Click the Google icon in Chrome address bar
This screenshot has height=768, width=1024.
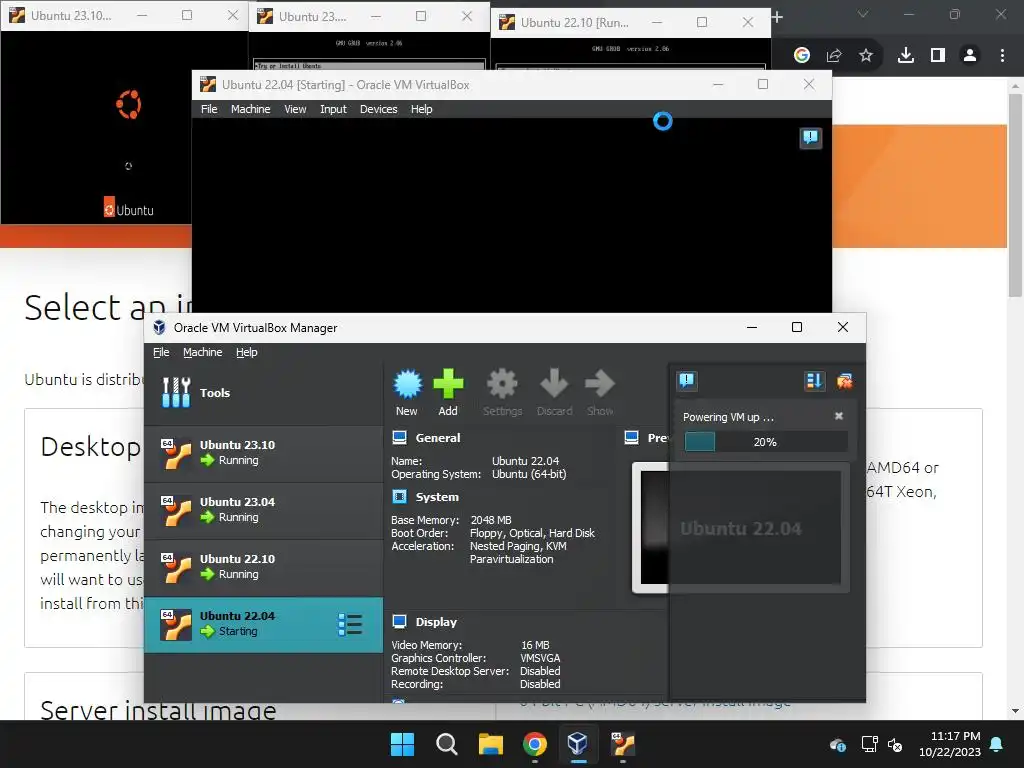click(x=802, y=56)
